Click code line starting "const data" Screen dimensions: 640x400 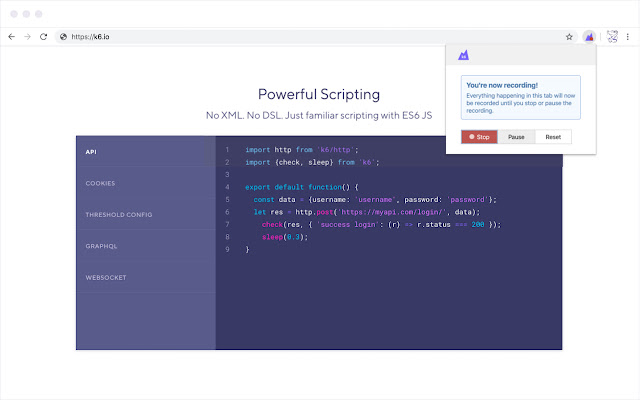pyautogui.click(x=375, y=200)
